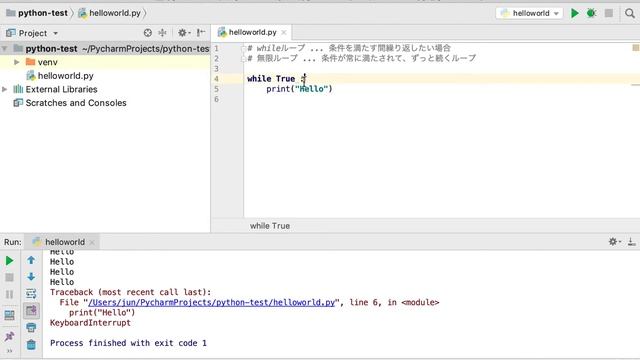
Task: Select the python-test root project row
Action: [x=105, y=49]
